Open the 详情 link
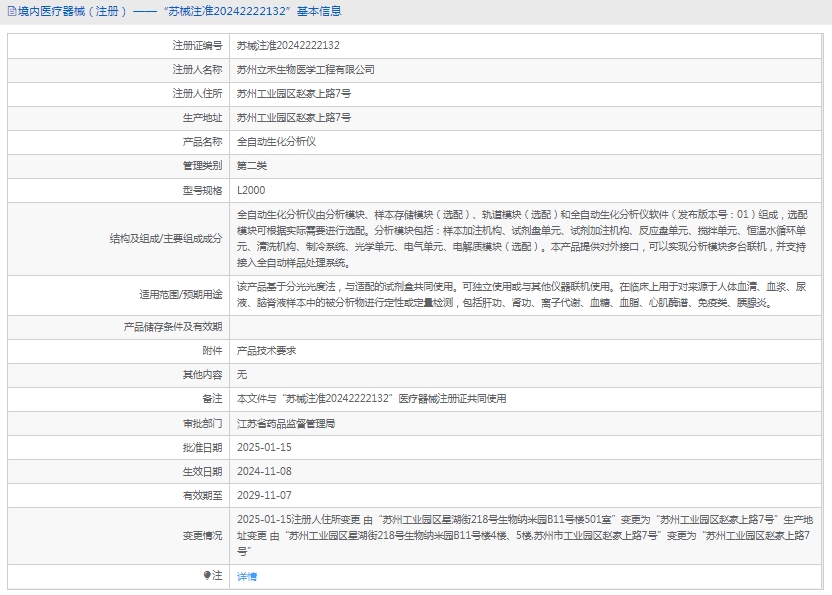The width and height of the screenshot is (832, 595). coord(246,576)
